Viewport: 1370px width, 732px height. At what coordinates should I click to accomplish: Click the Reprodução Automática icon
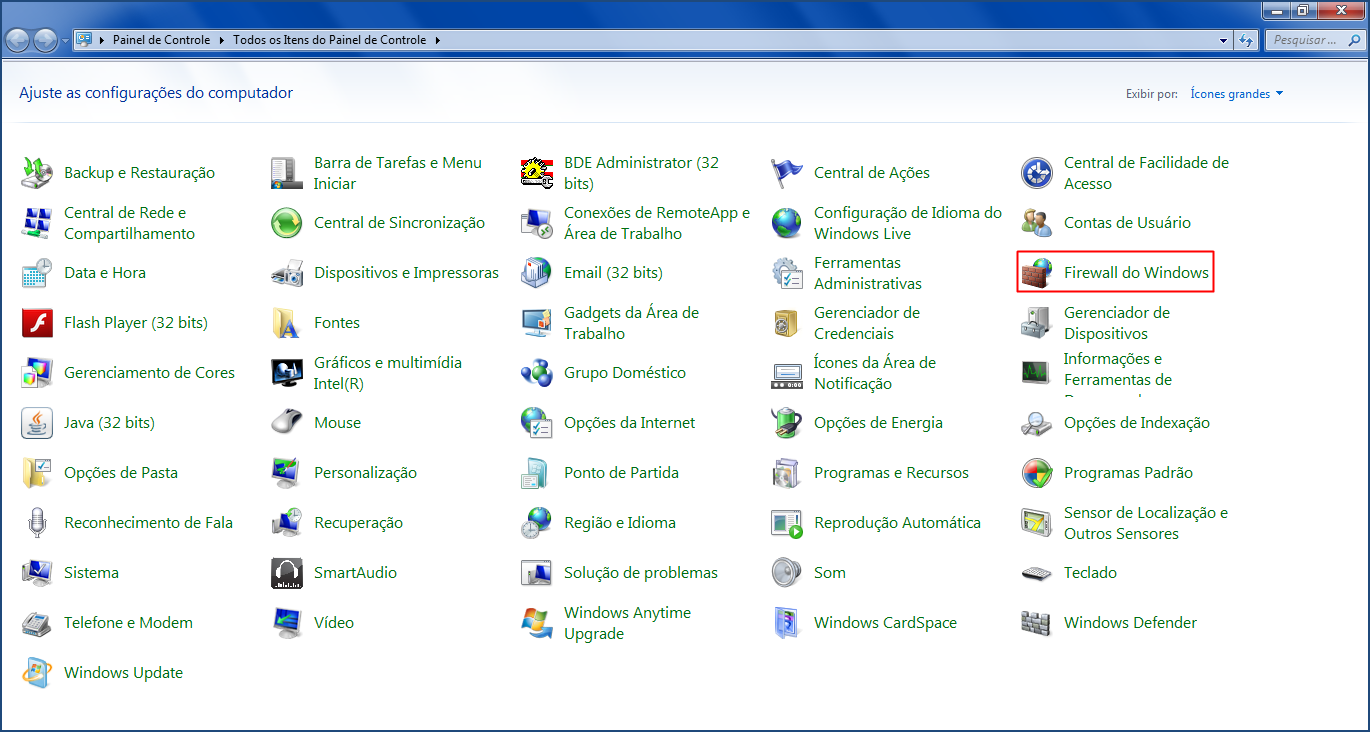[787, 523]
